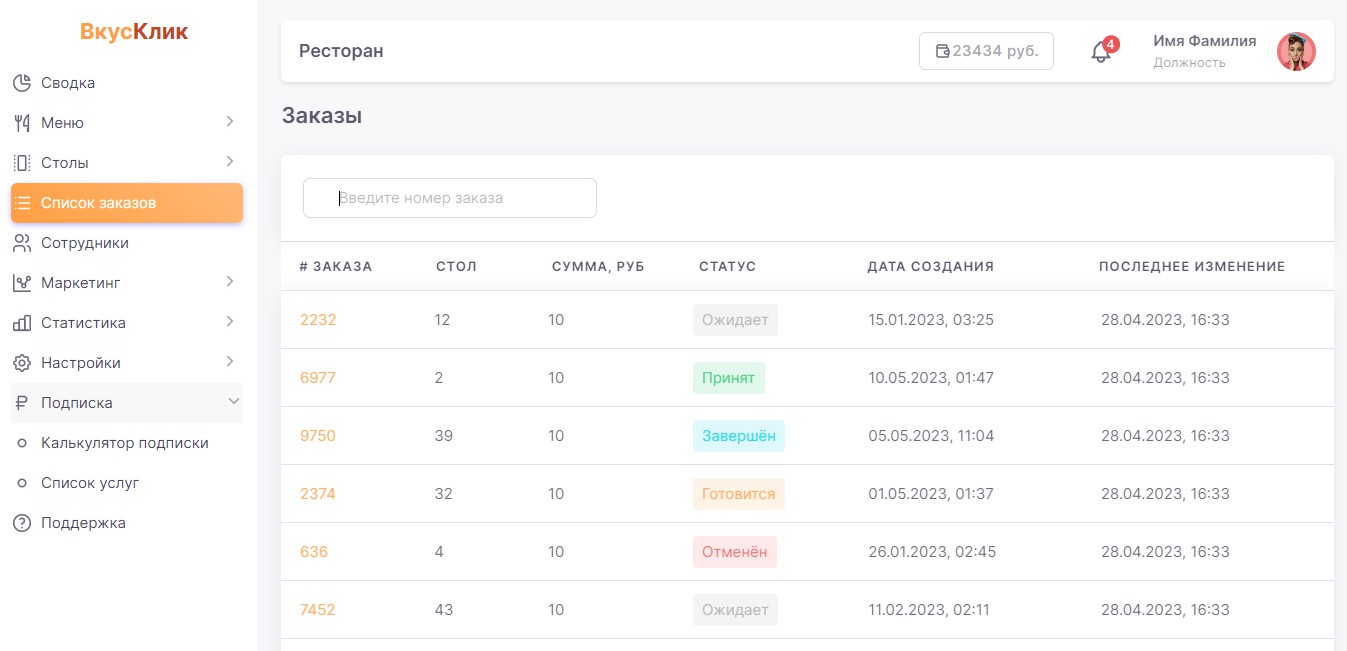The width and height of the screenshot is (1347, 651).
Task: Open the user profile avatar
Action: tap(1296, 52)
